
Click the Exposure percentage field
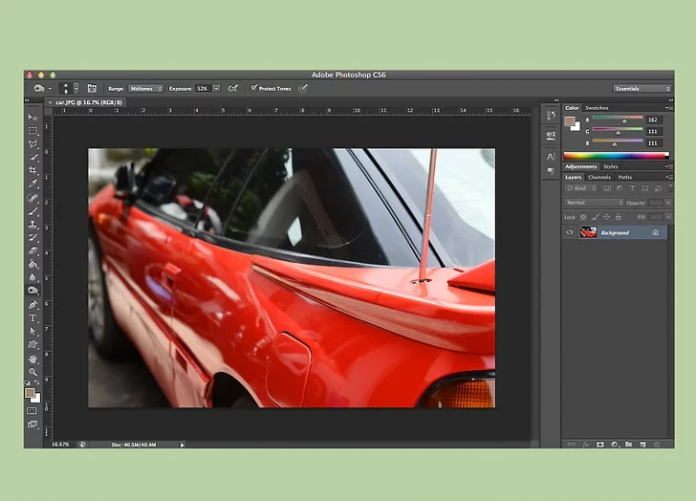pos(203,88)
